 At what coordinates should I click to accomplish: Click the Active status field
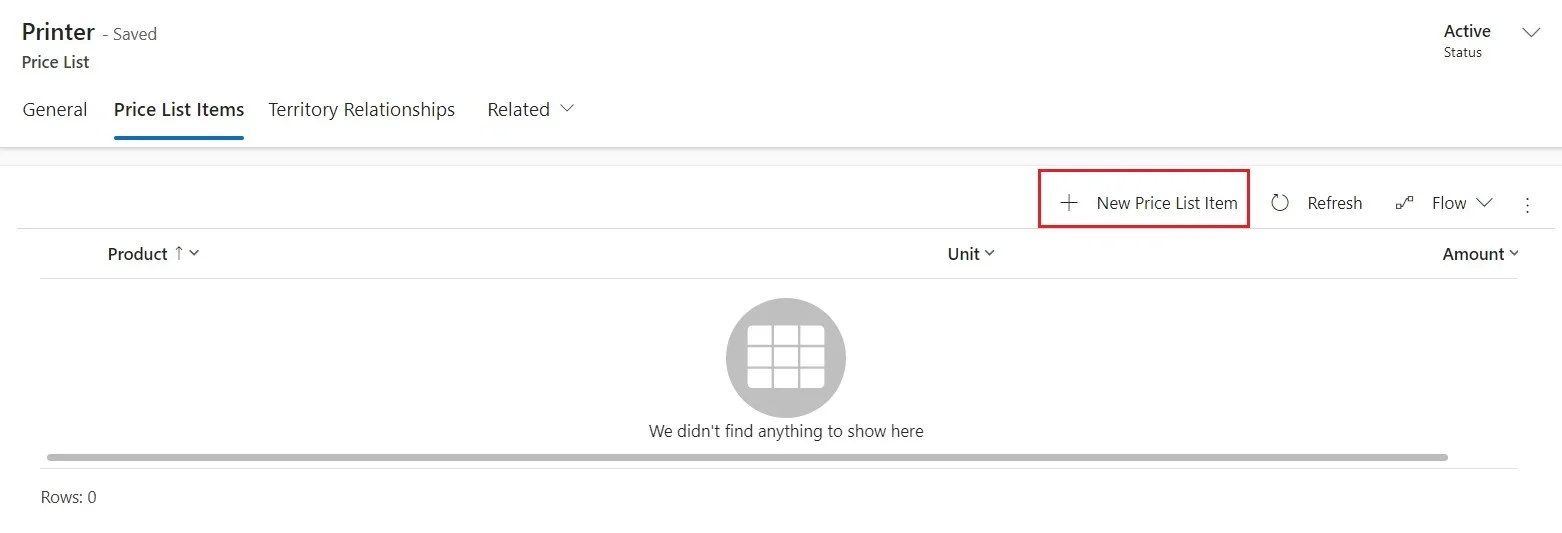coord(1467,40)
